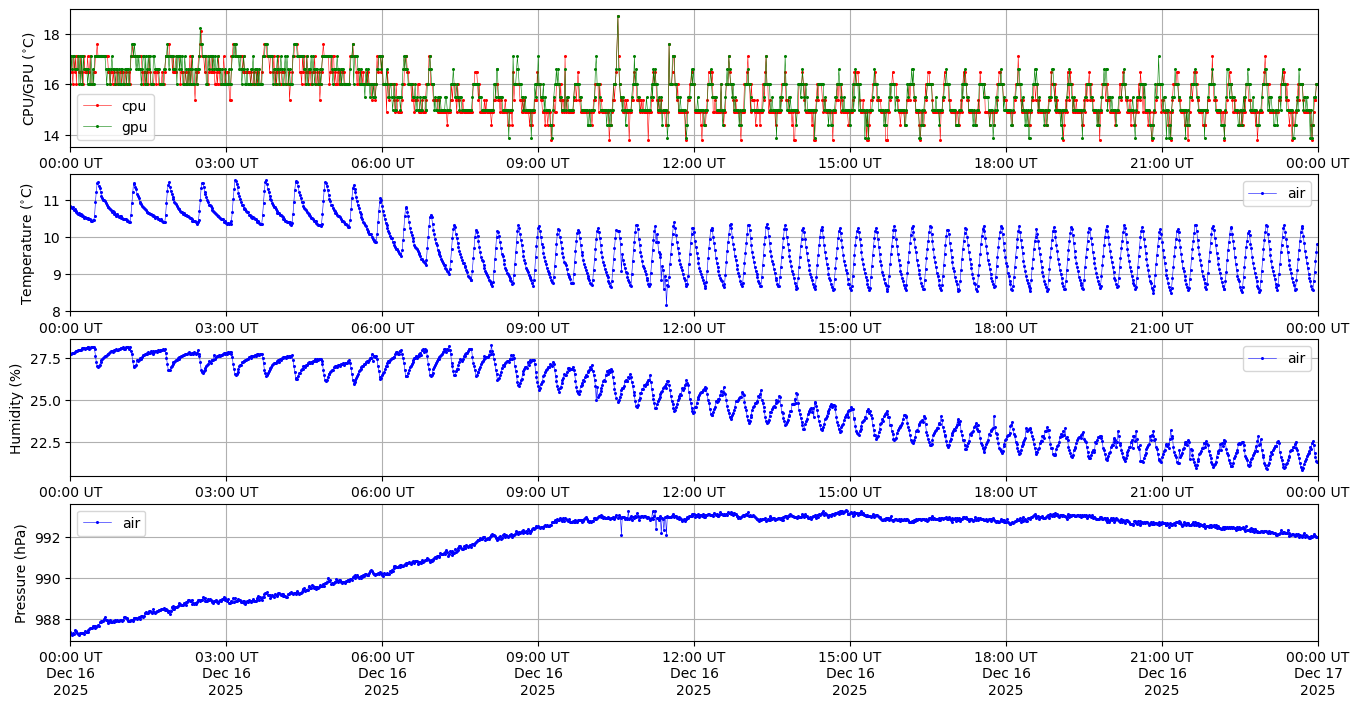
Task: Click the Dec 17 2025 date label
Action: tap(1317, 674)
